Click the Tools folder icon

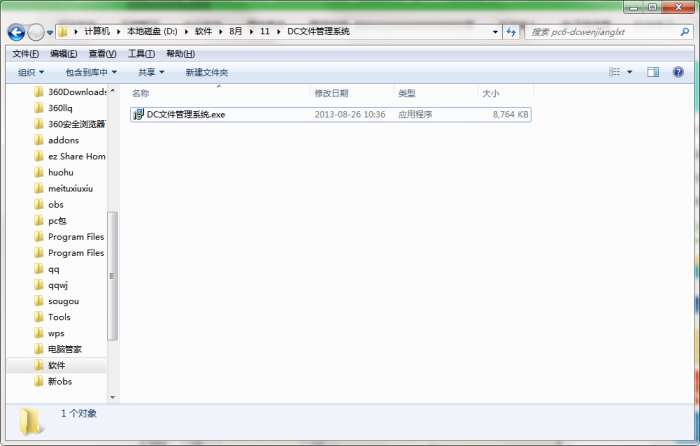coord(39,317)
